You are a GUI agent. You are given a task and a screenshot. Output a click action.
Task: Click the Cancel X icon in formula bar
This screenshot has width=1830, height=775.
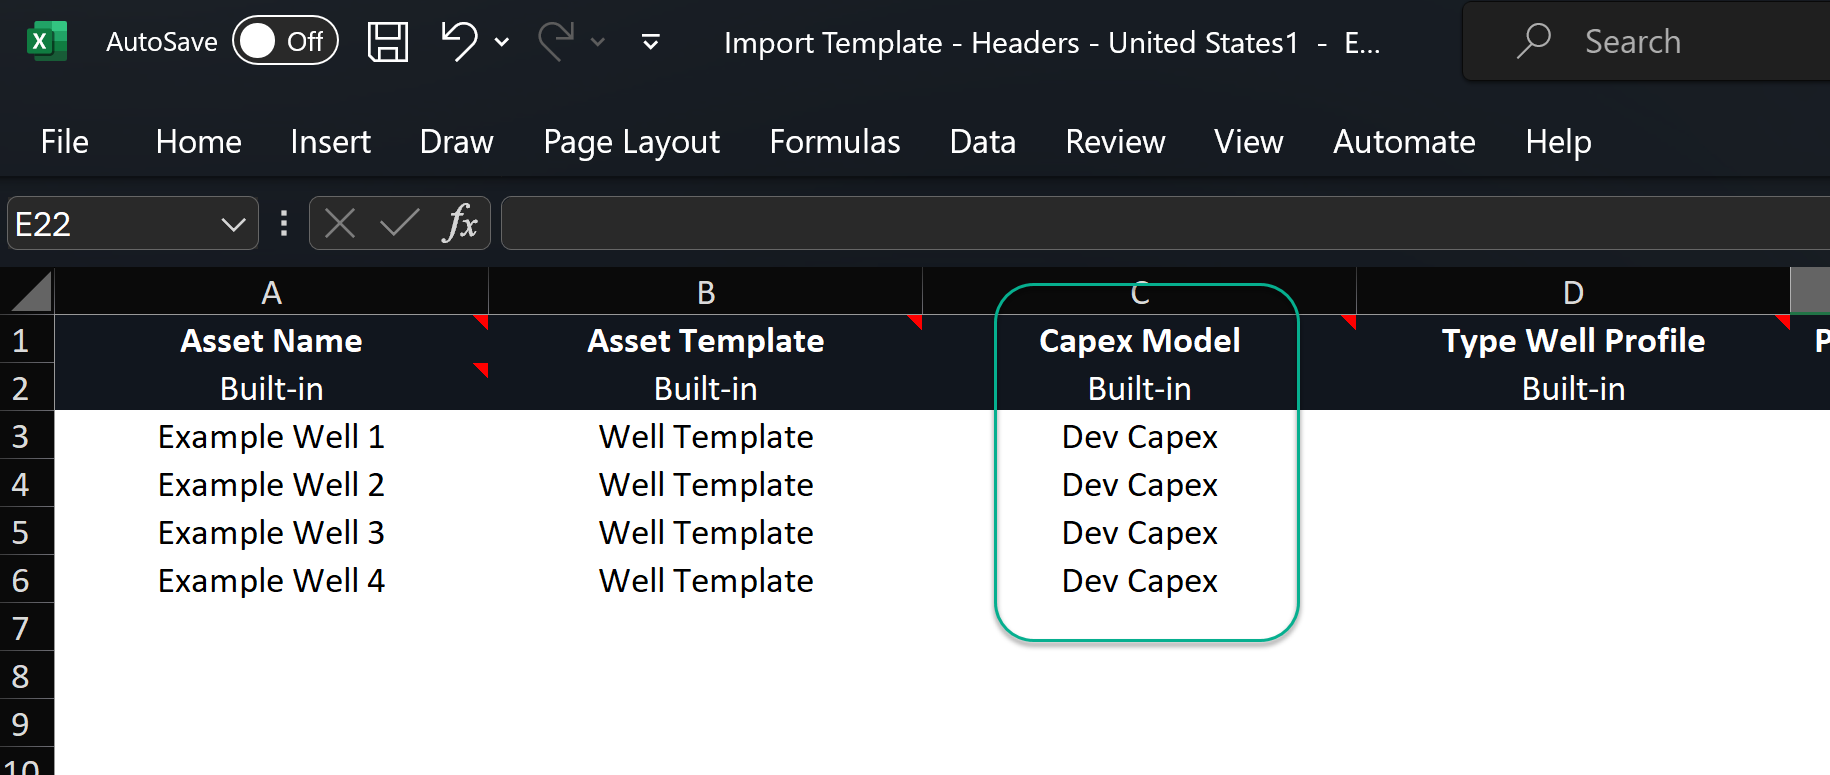[x=340, y=223]
